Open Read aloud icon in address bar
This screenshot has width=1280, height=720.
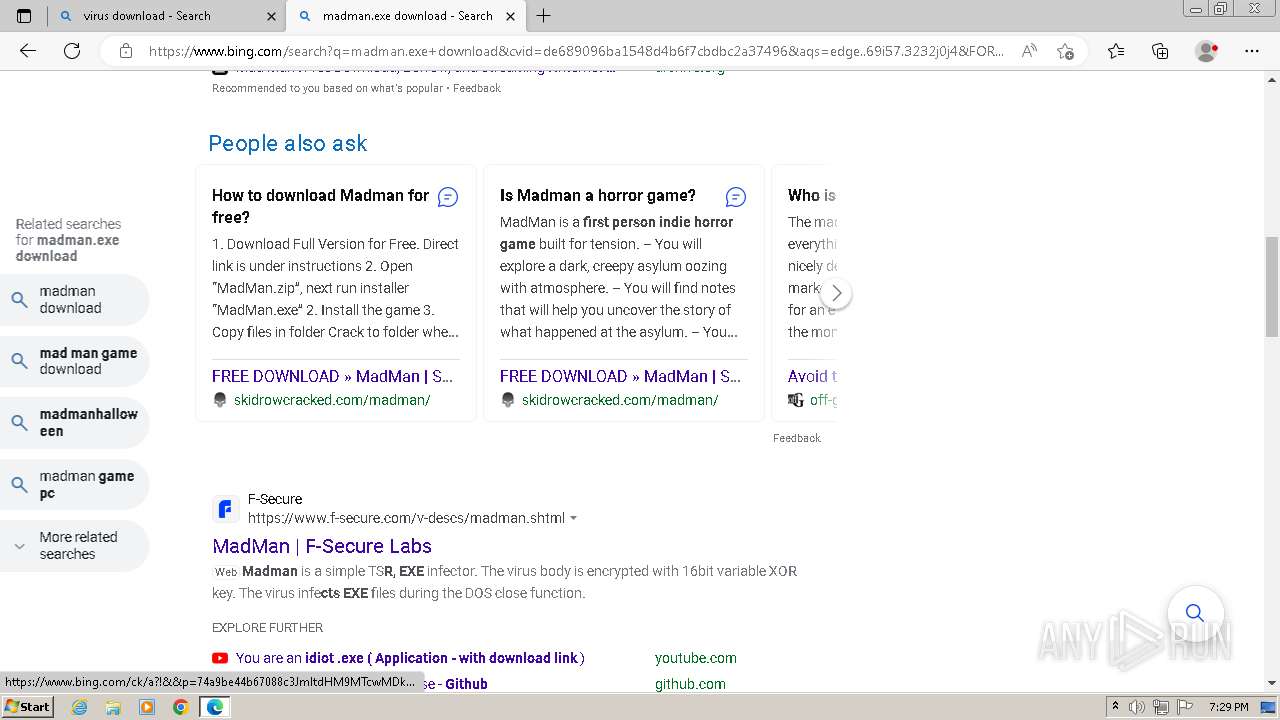[x=1029, y=51]
